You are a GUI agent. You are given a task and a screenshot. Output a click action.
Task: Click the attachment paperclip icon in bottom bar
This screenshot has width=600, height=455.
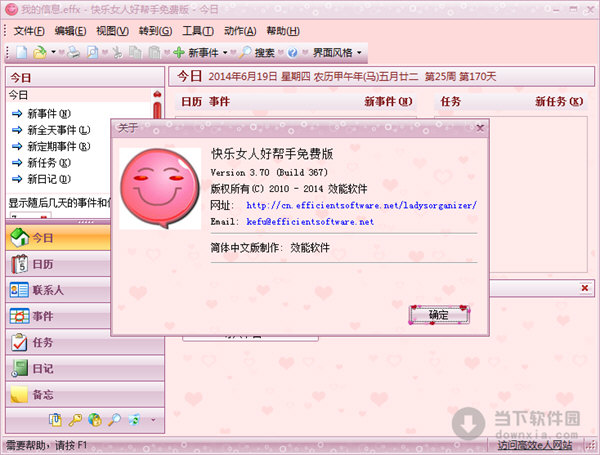pyautogui.click(x=55, y=420)
